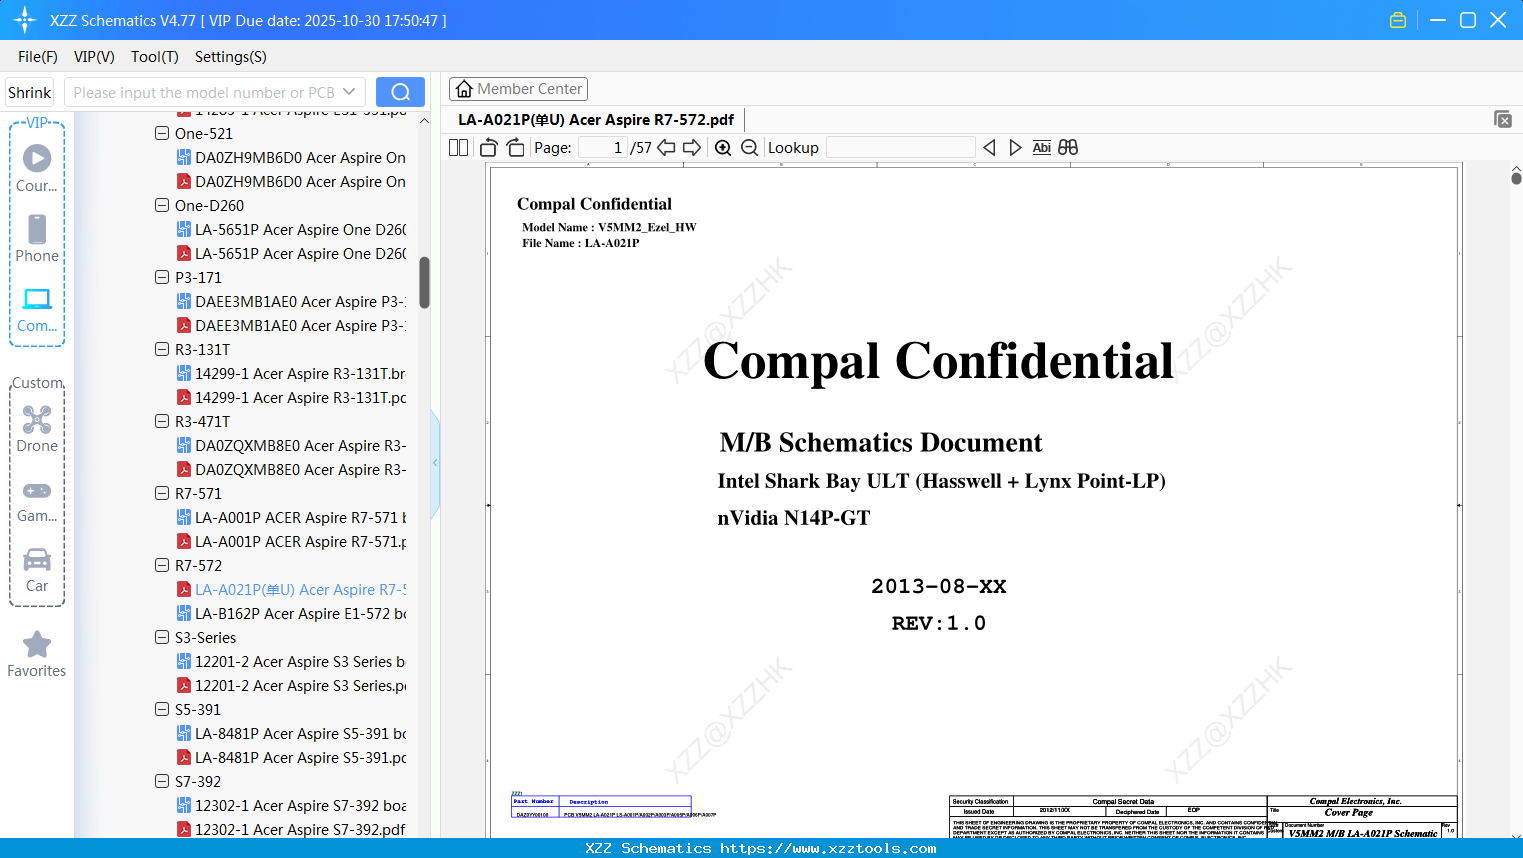The image size is (1523, 858).
Task: Select the Computer category icon
Action: [37, 309]
